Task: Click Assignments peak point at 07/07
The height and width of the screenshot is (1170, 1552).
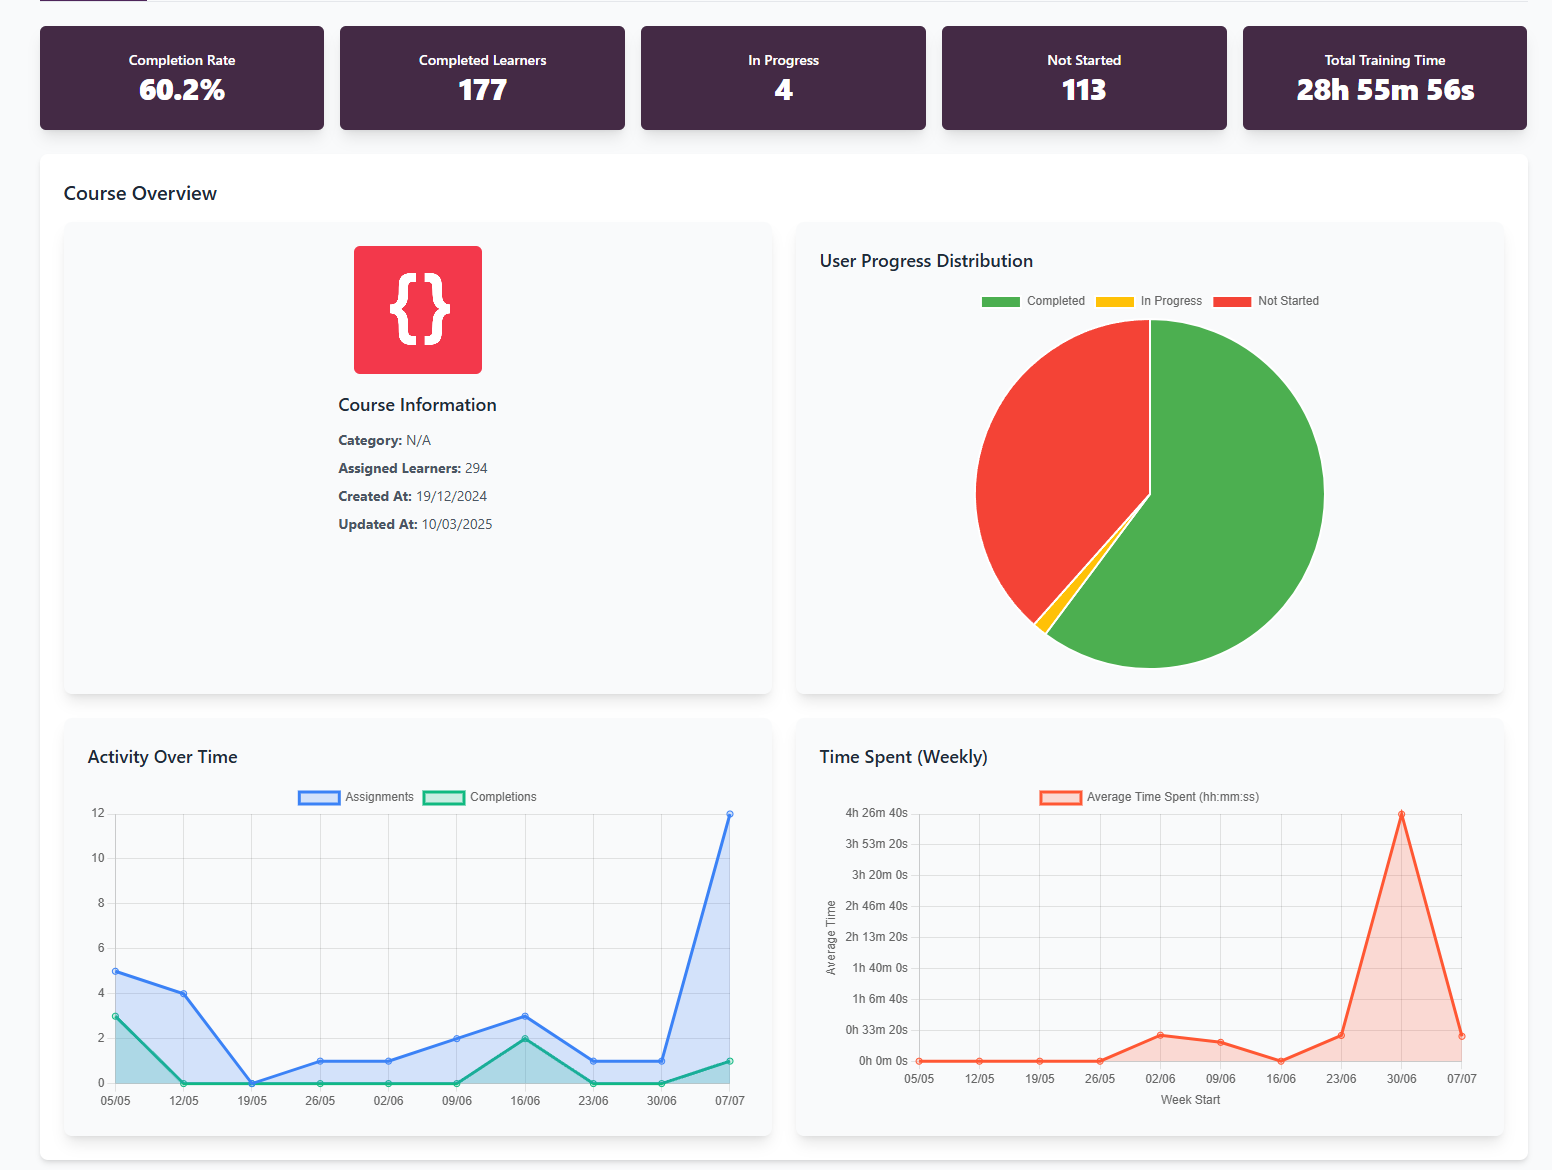Action: click(x=730, y=814)
